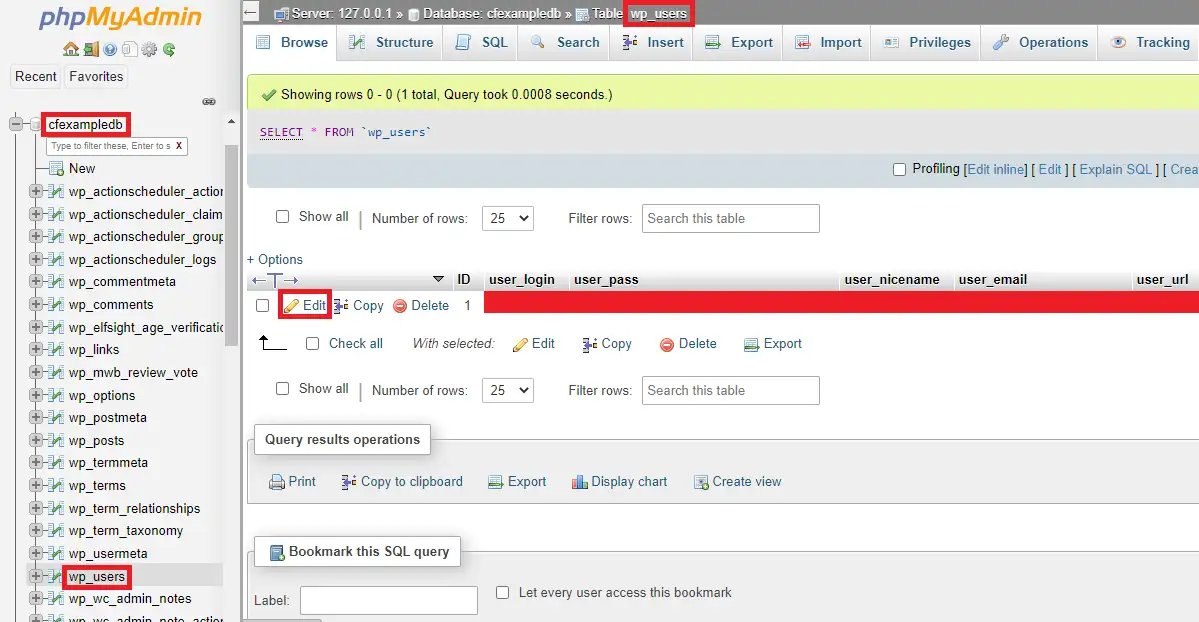Sort by user_email column header
The width and height of the screenshot is (1199, 622).
coord(993,280)
